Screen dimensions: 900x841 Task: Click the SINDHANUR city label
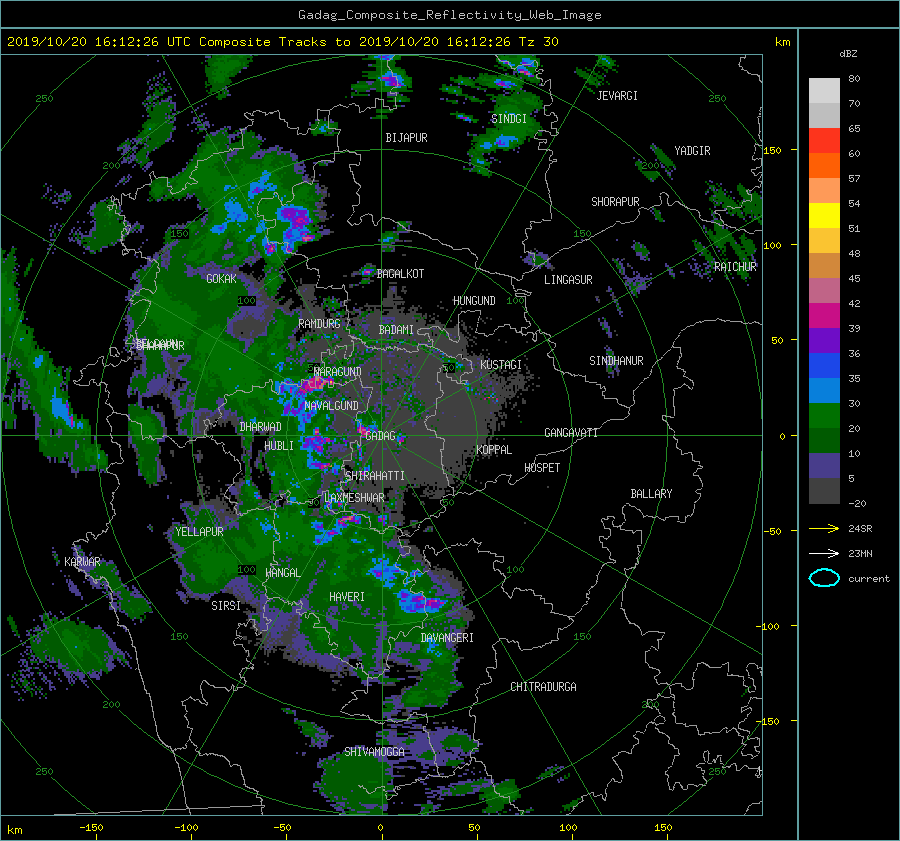(x=616, y=361)
